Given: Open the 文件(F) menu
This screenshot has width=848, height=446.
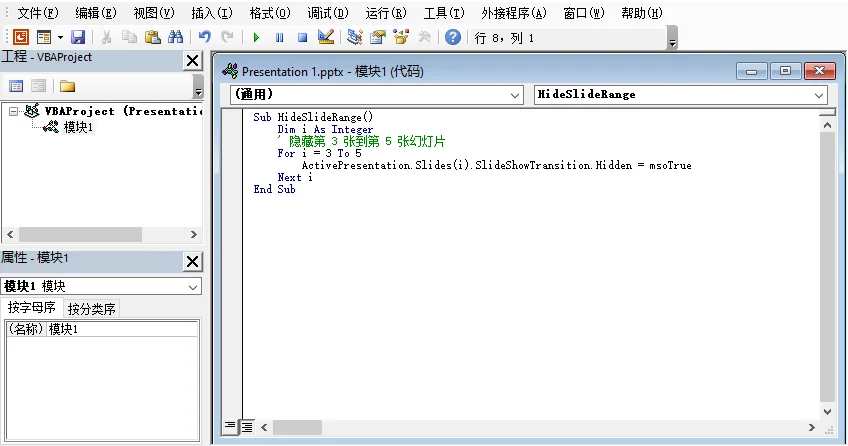Looking at the screenshot, I should pos(38,13).
